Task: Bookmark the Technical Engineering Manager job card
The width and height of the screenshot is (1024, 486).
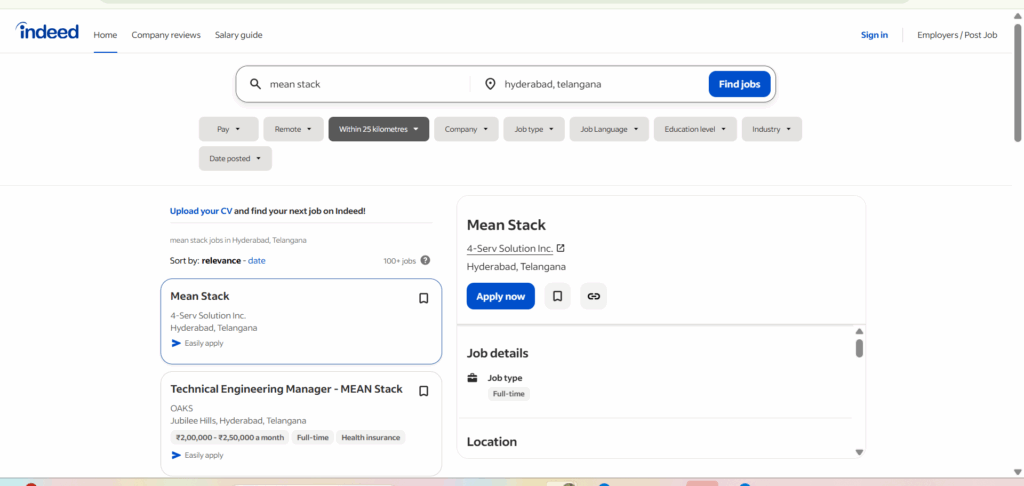Action: 423,391
